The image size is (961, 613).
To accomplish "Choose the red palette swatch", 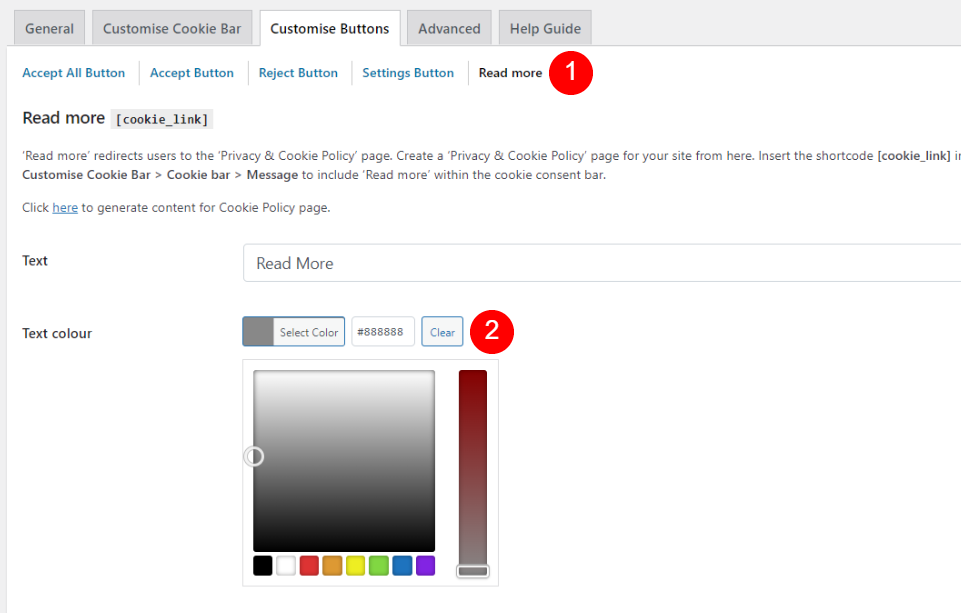I will (x=309, y=565).
